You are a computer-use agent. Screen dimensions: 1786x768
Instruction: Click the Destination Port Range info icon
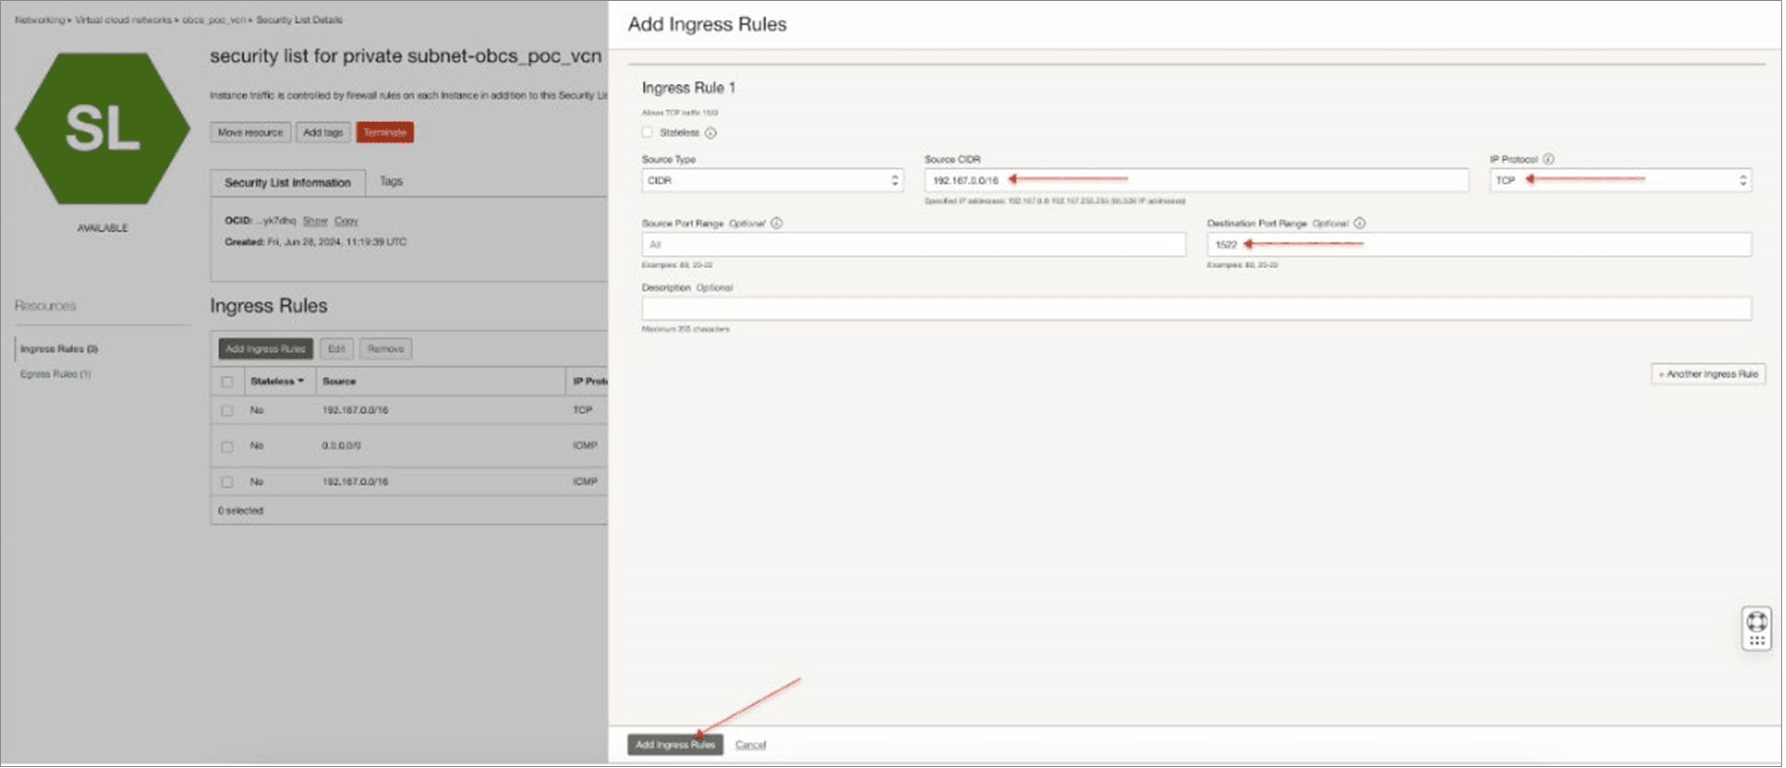click(x=1359, y=223)
